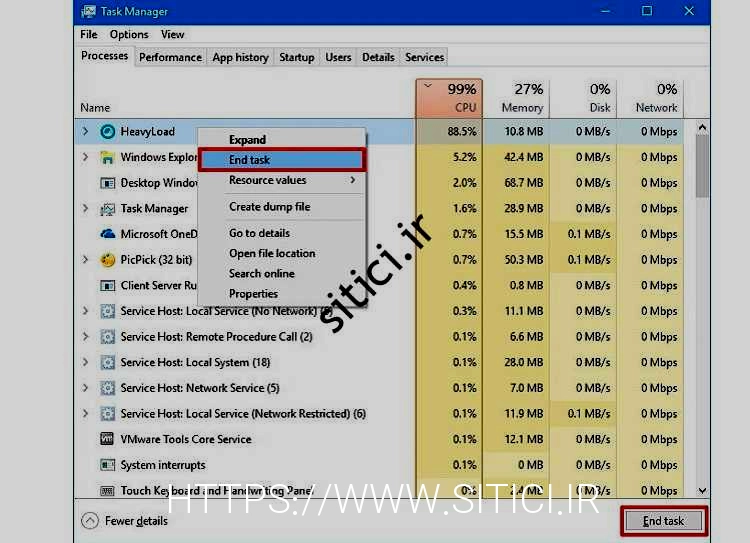Viewport: 750px width, 543px height.
Task: Click the PicPick (32 bit) icon
Action: coord(108,260)
